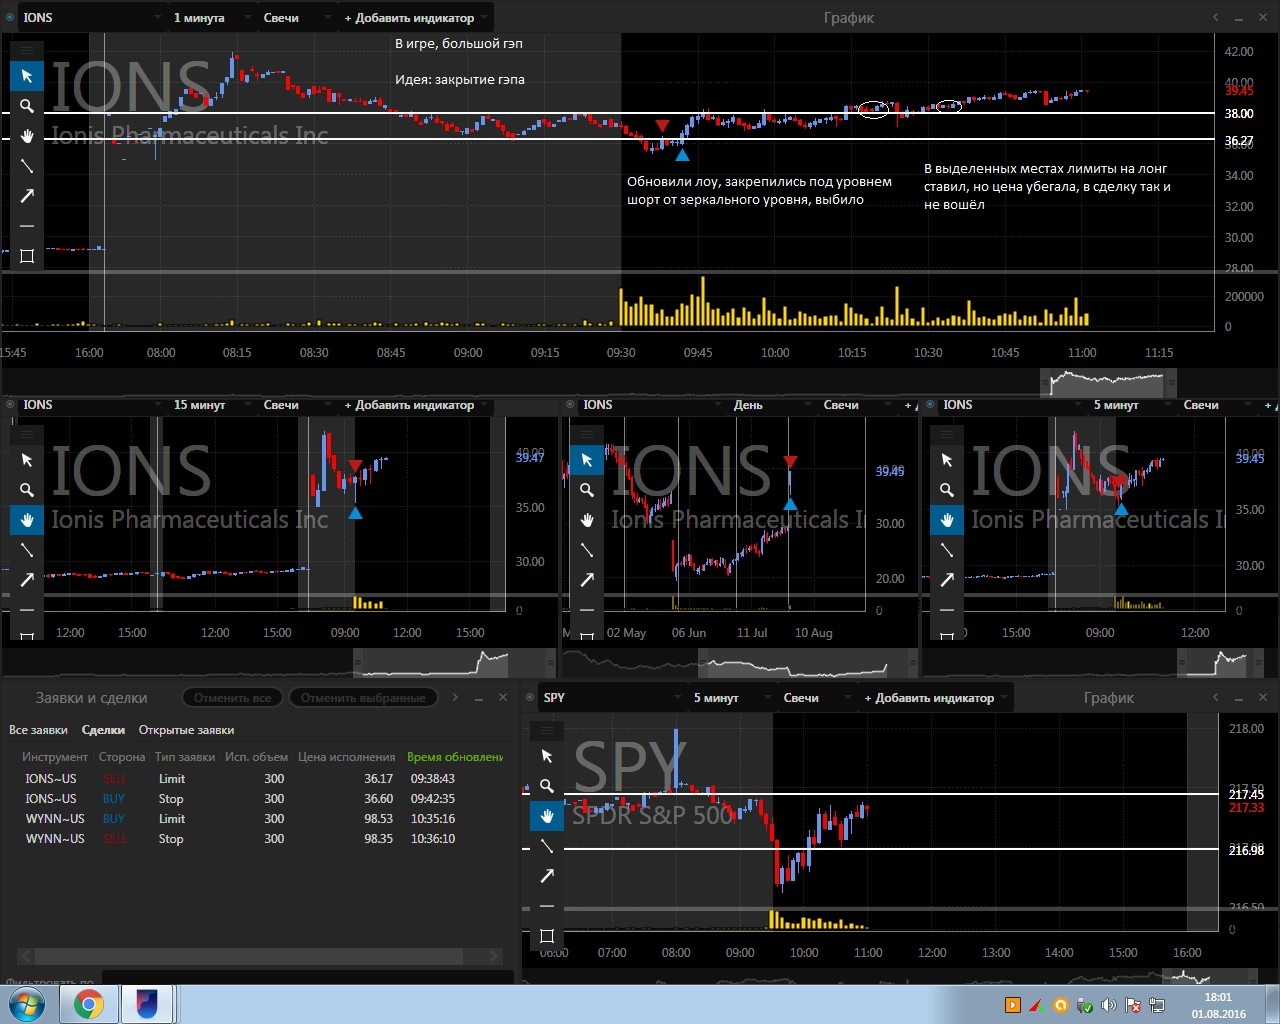Activate the hand pan tool in the День chart
The width and height of the screenshot is (1280, 1024).
(587, 520)
